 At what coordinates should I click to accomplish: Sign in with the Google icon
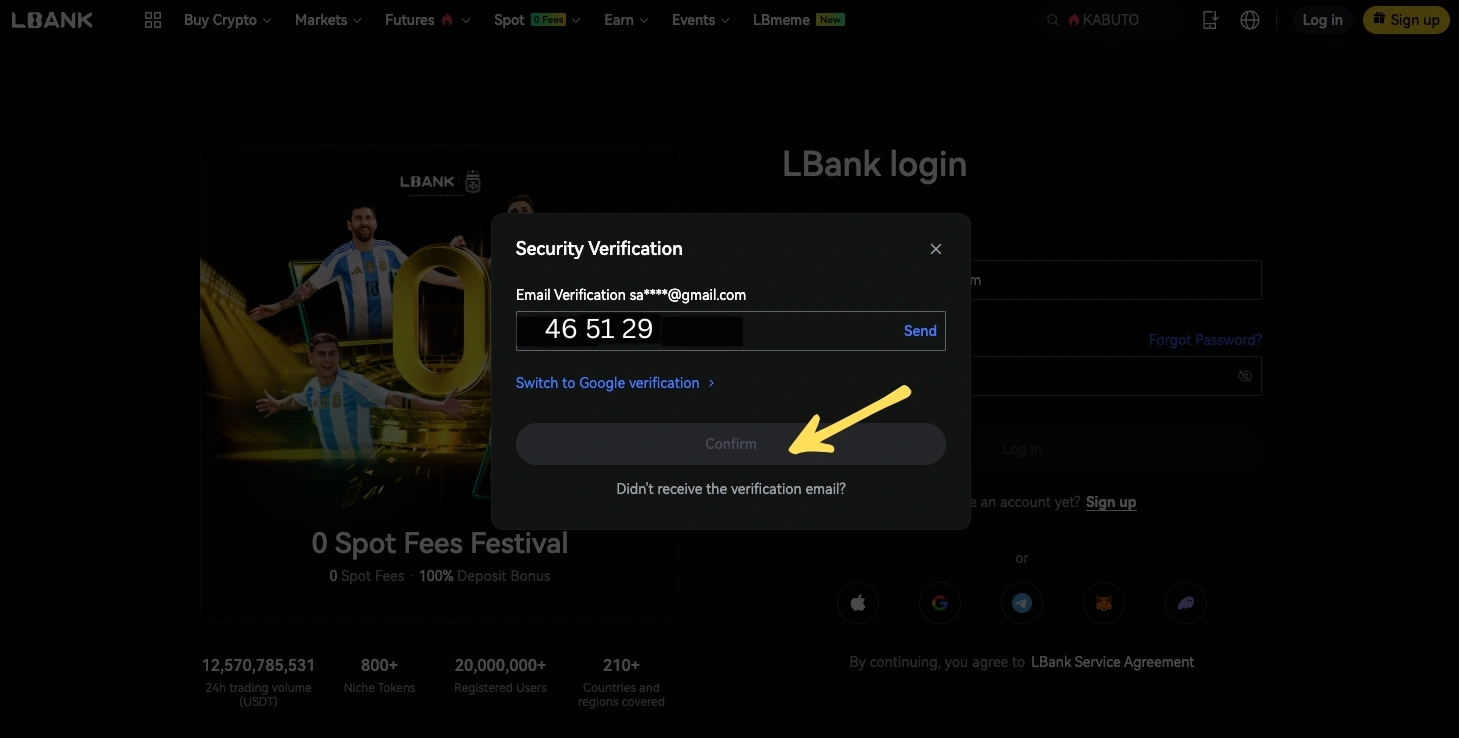click(x=940, y=603)
